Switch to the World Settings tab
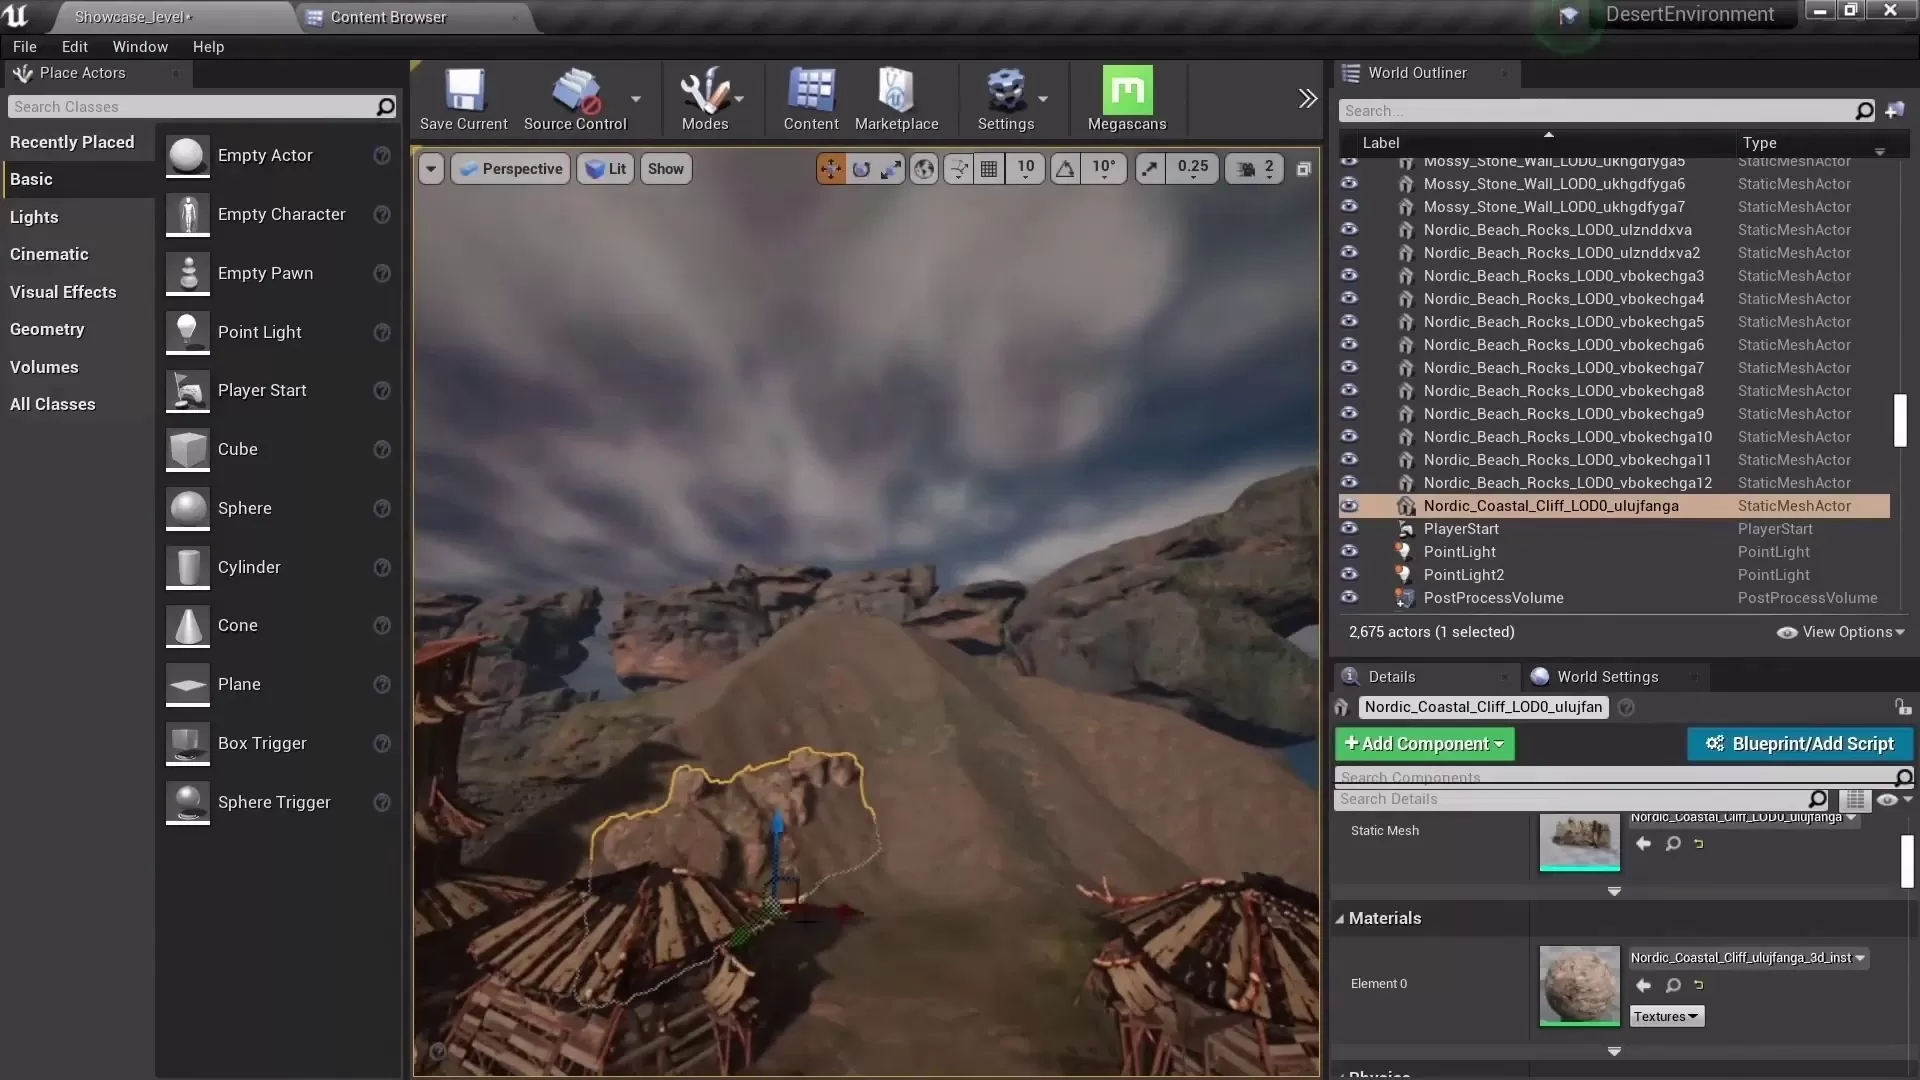Image resolution: width=1920 pixels, height=1080 pixels. pos(1605,676)
